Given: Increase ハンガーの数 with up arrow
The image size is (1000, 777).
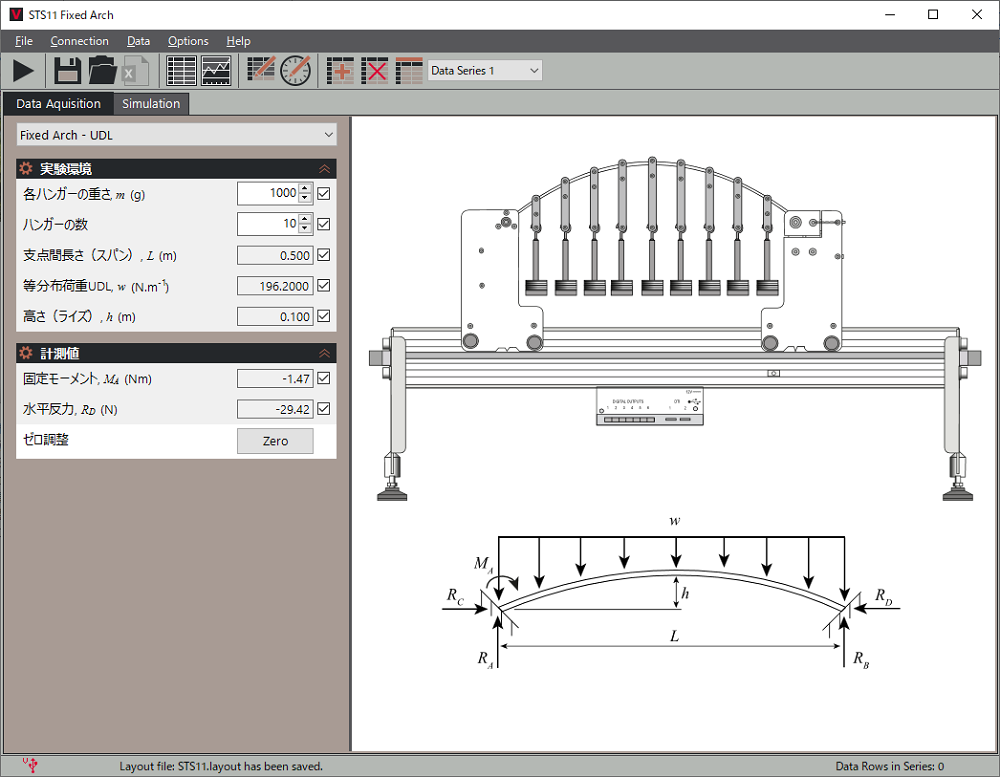Looking at the screenshot, I should [x=305, y=219].
